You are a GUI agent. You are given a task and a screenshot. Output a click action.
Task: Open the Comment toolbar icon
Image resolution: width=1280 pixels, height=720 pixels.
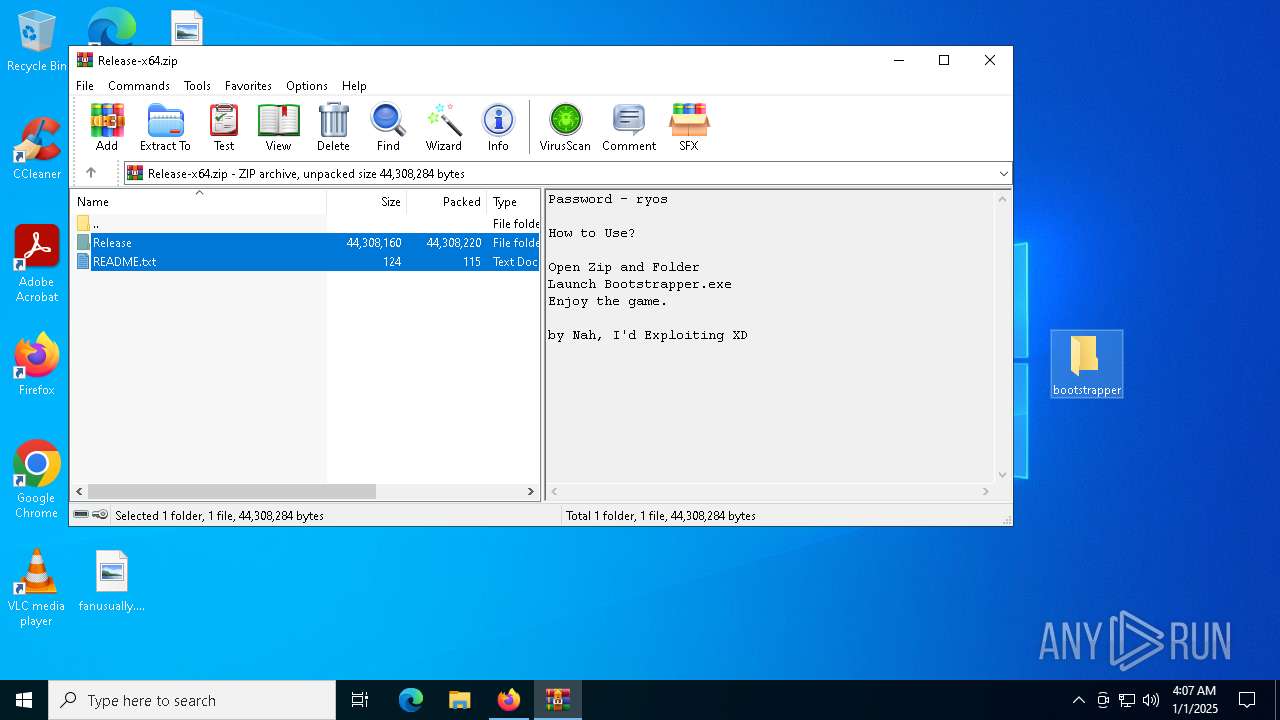[x=629, y=127]
